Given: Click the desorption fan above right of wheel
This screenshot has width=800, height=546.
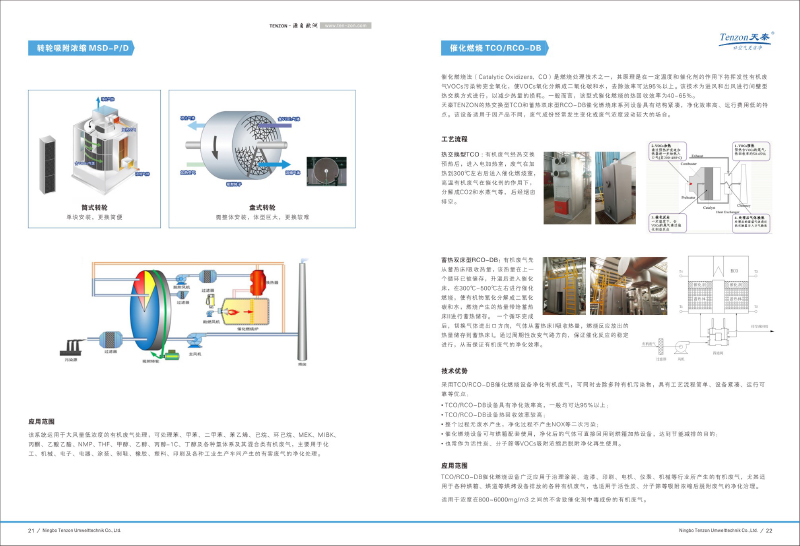Looking at the screenshot, I should click(x=182, y=279).
